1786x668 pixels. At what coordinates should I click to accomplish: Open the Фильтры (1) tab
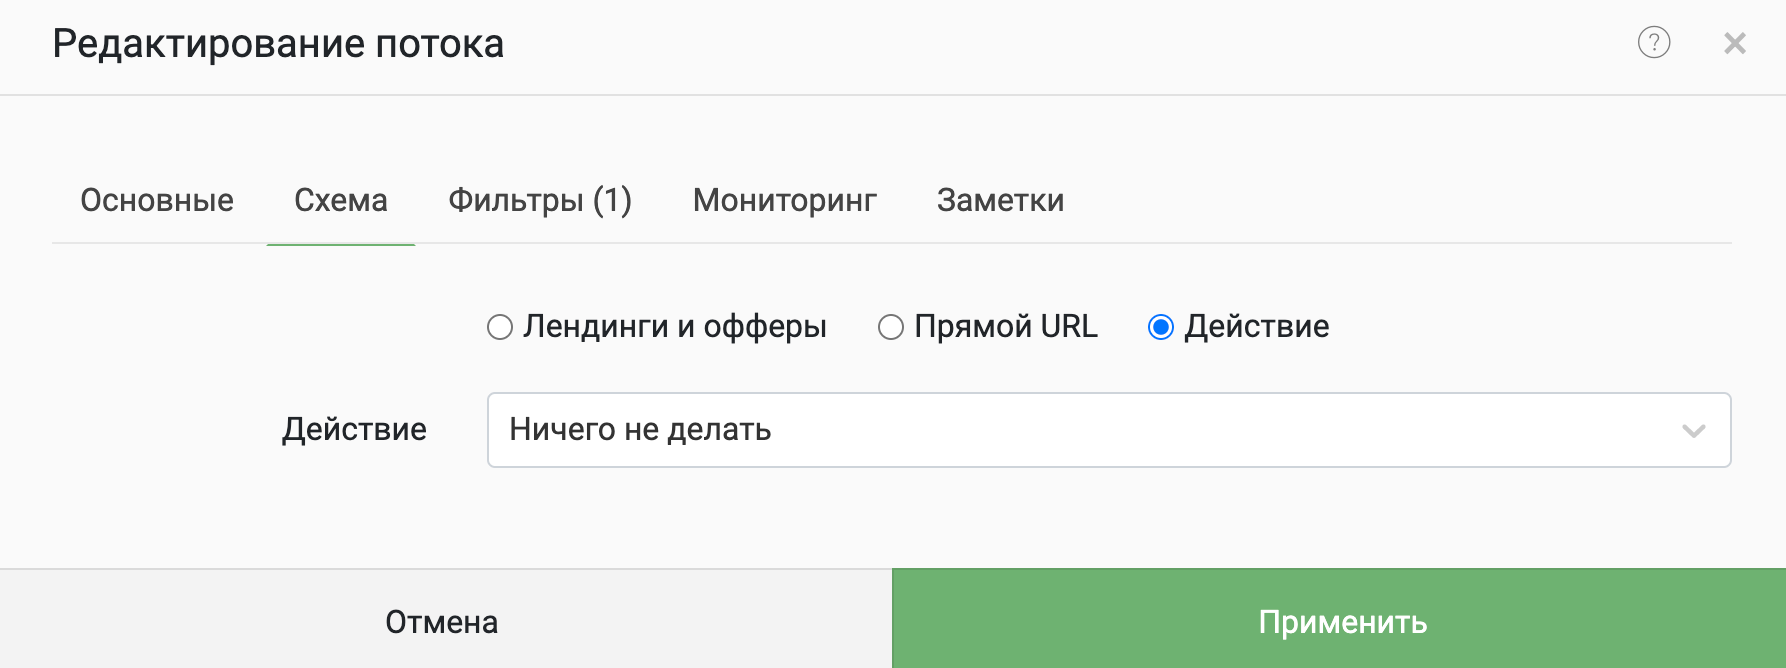(x=540, y=200)
